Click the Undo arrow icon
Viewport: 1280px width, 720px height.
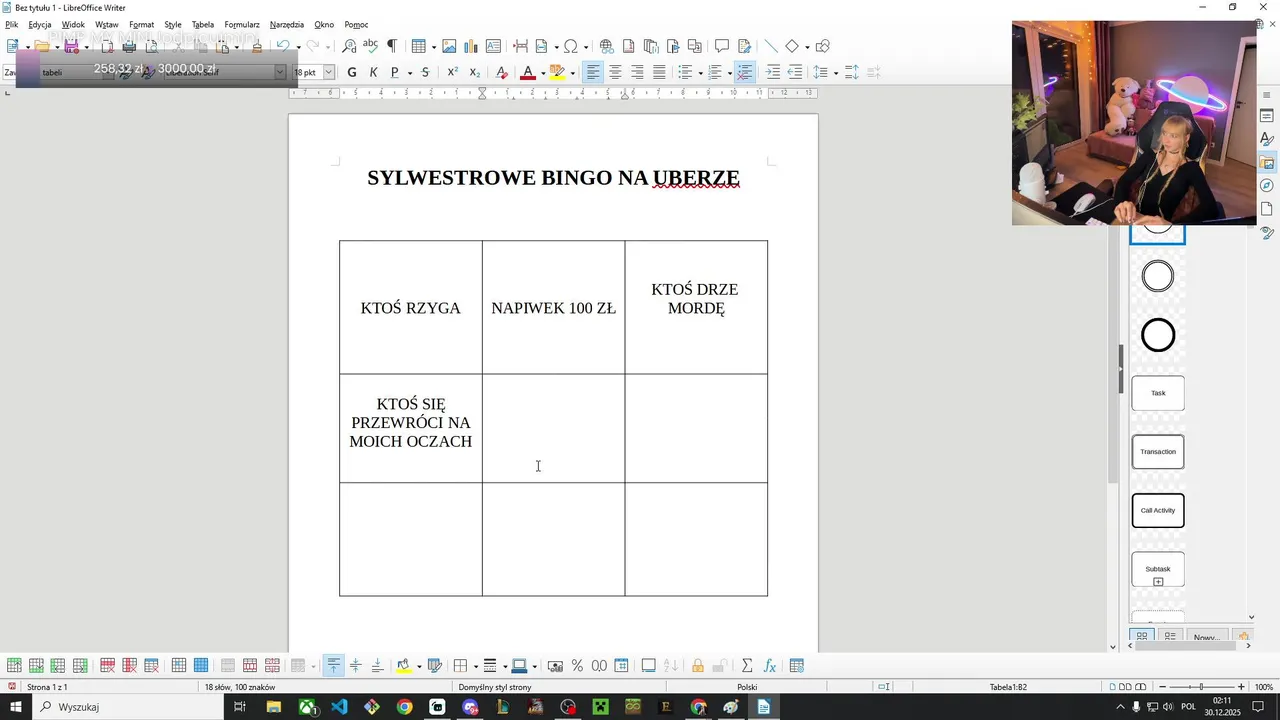pyautogui.click(x=283, y=46)
